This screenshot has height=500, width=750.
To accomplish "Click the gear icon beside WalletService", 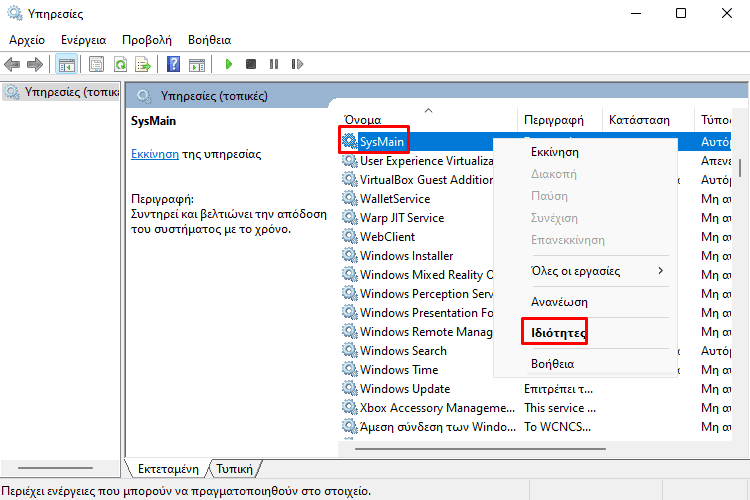I will [x=350, y=198].
